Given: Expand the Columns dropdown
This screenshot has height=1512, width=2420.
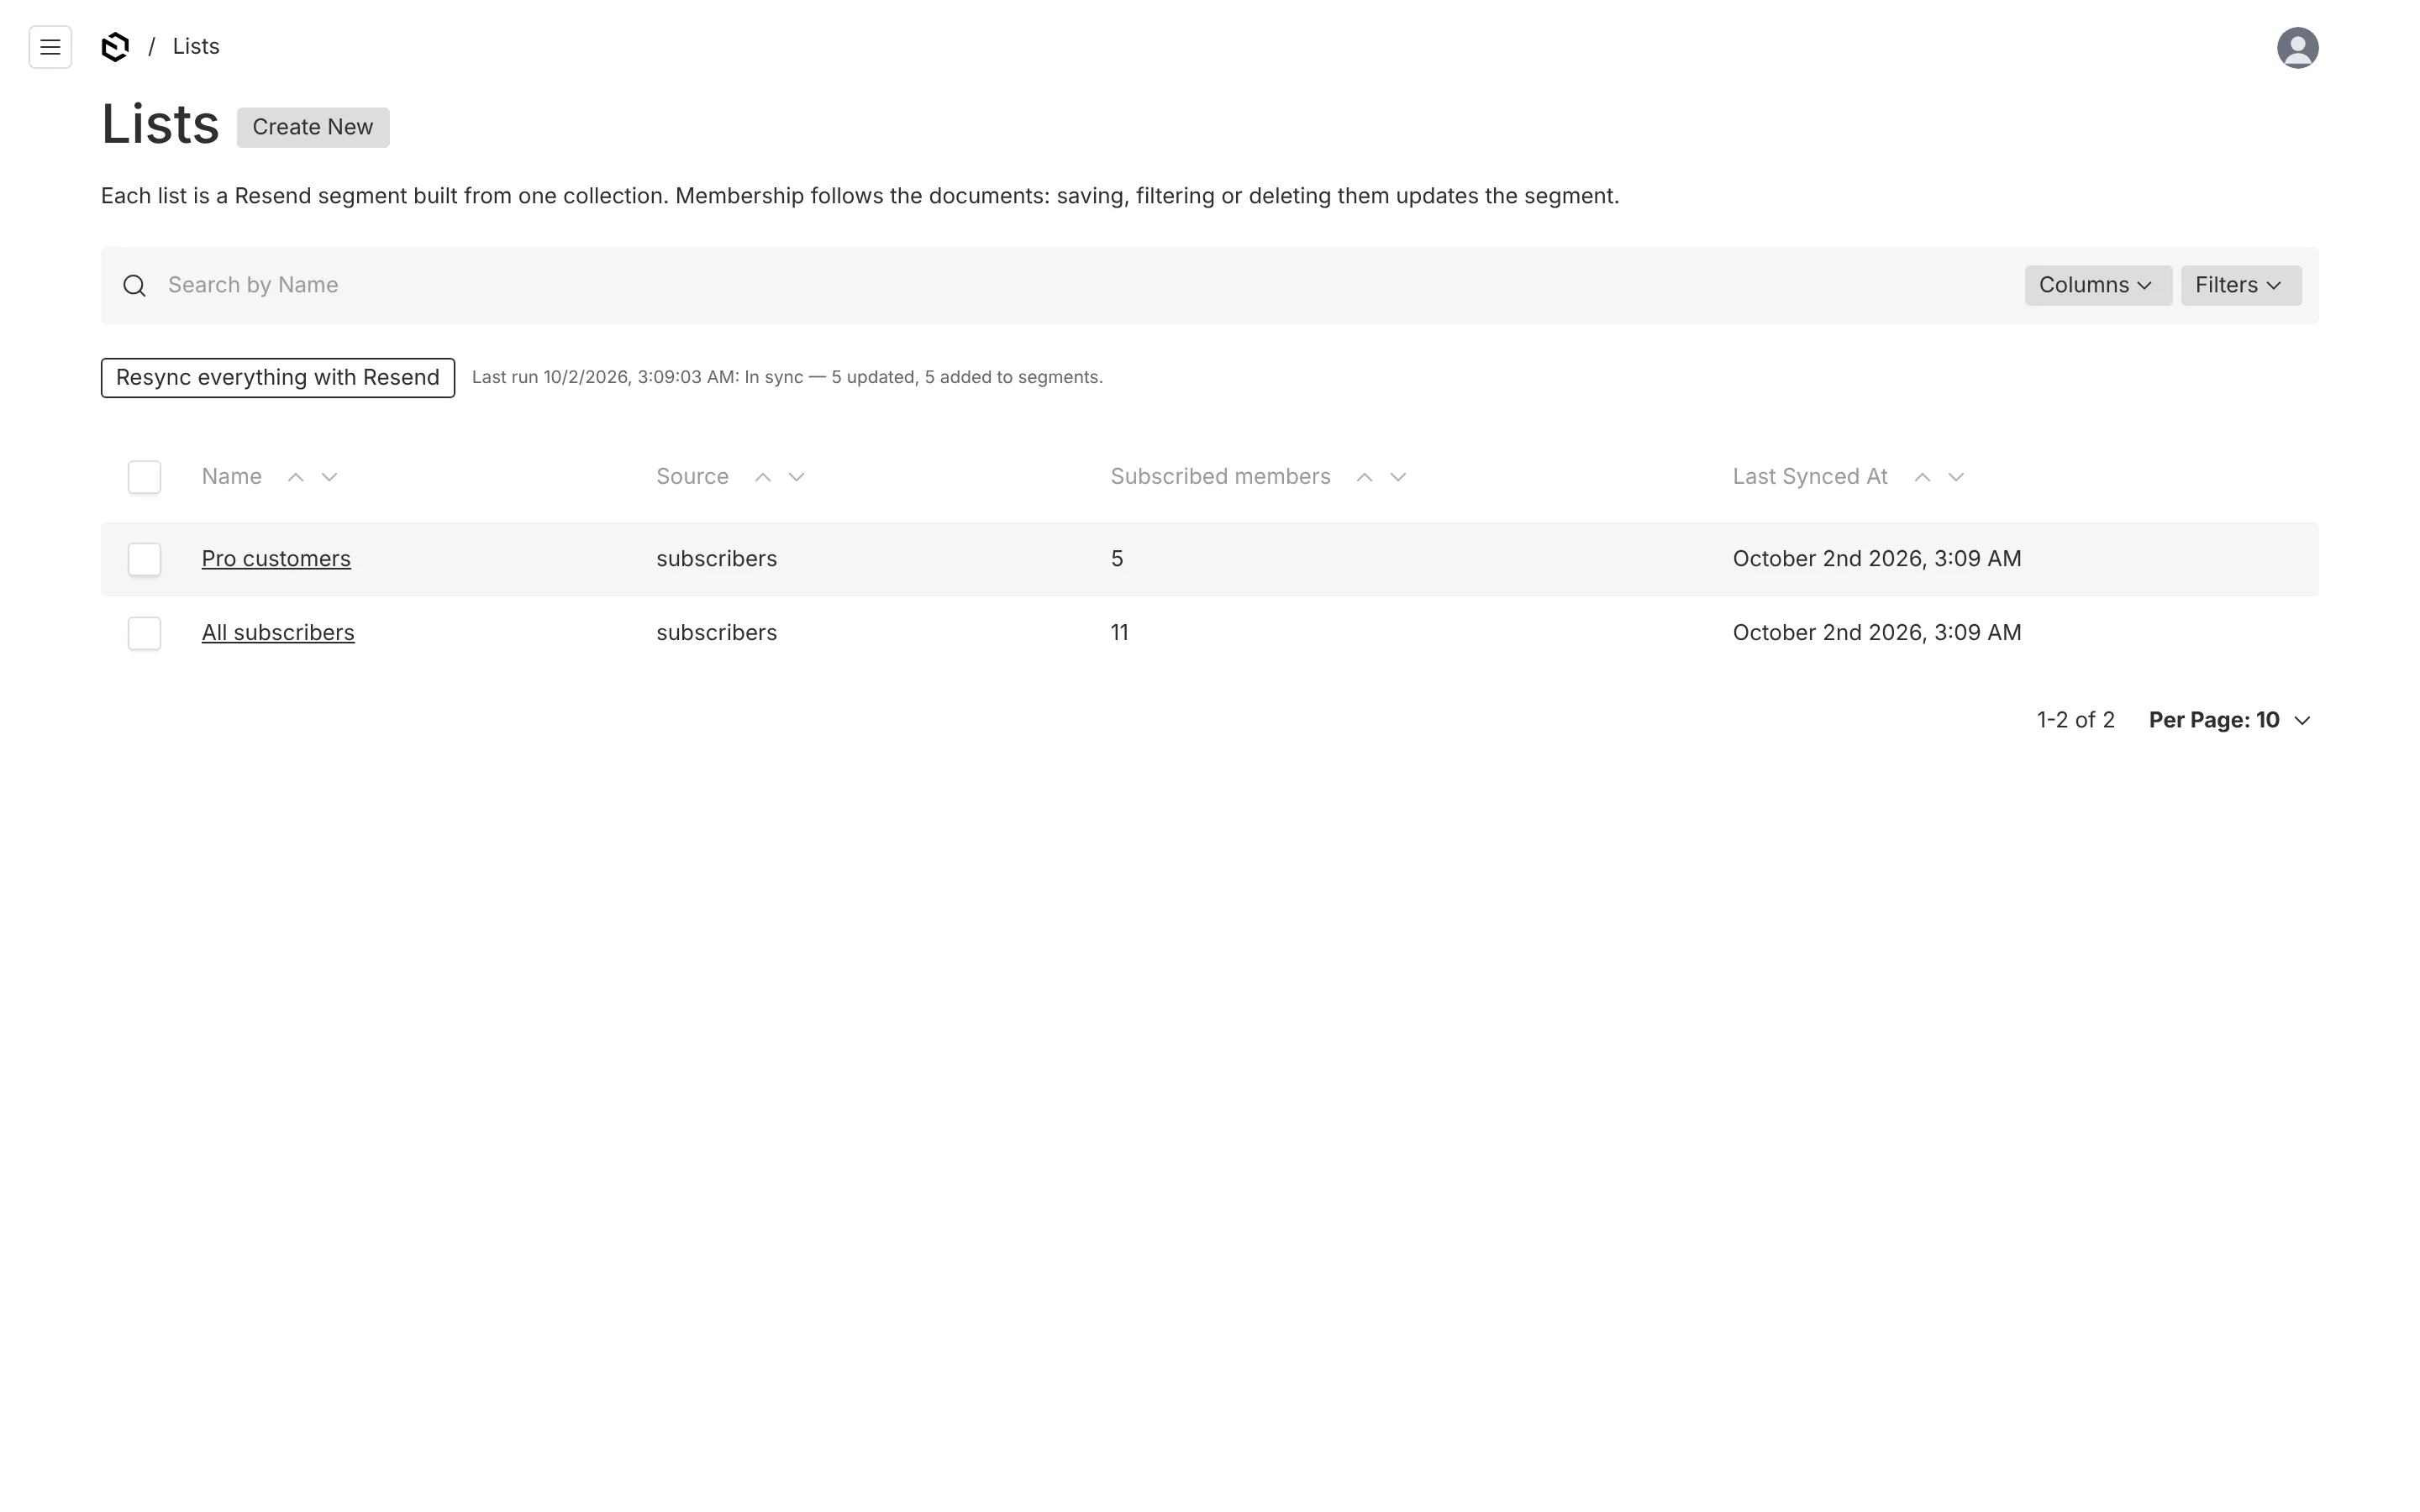Looking at the screenshot, I should tap(2097, 285).
